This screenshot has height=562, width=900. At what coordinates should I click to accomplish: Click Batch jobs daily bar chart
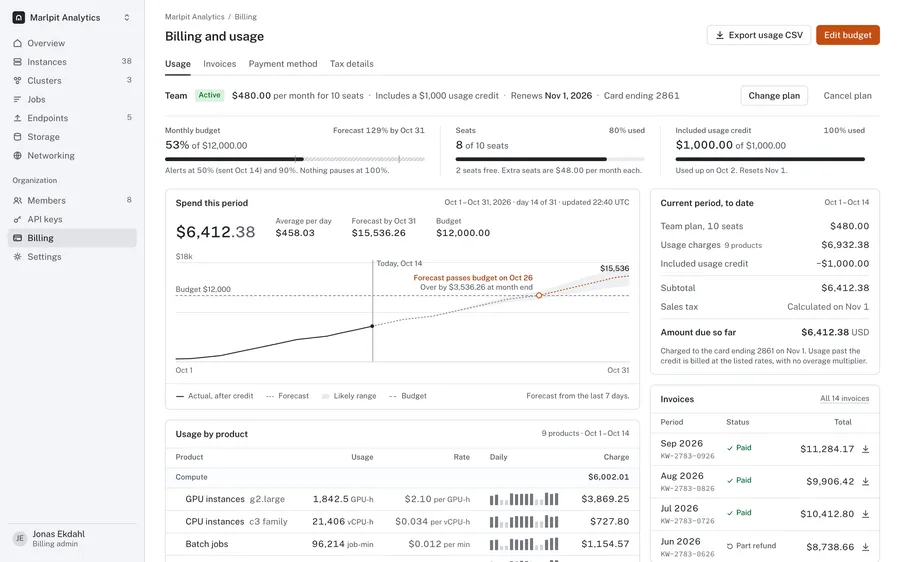[x=523, y=544]
